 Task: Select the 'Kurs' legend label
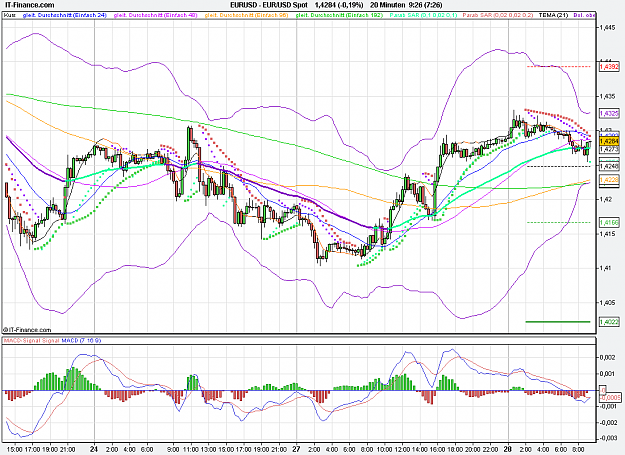[x=10, y=15]
